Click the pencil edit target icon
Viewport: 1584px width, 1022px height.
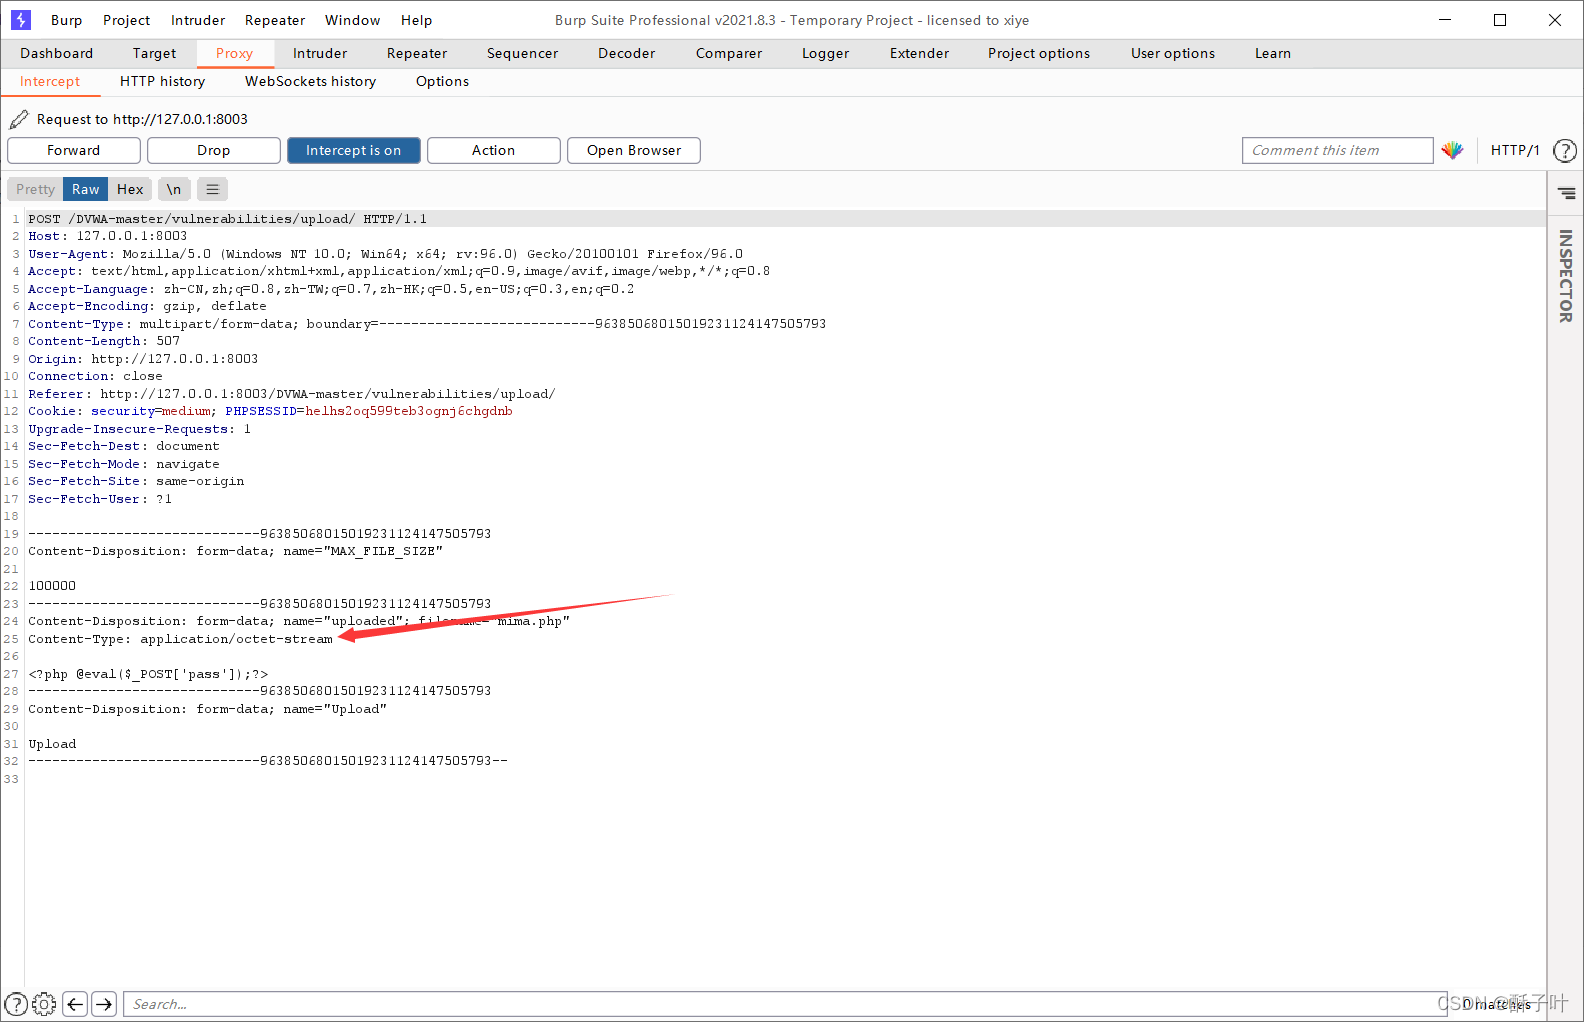[18, 120]
